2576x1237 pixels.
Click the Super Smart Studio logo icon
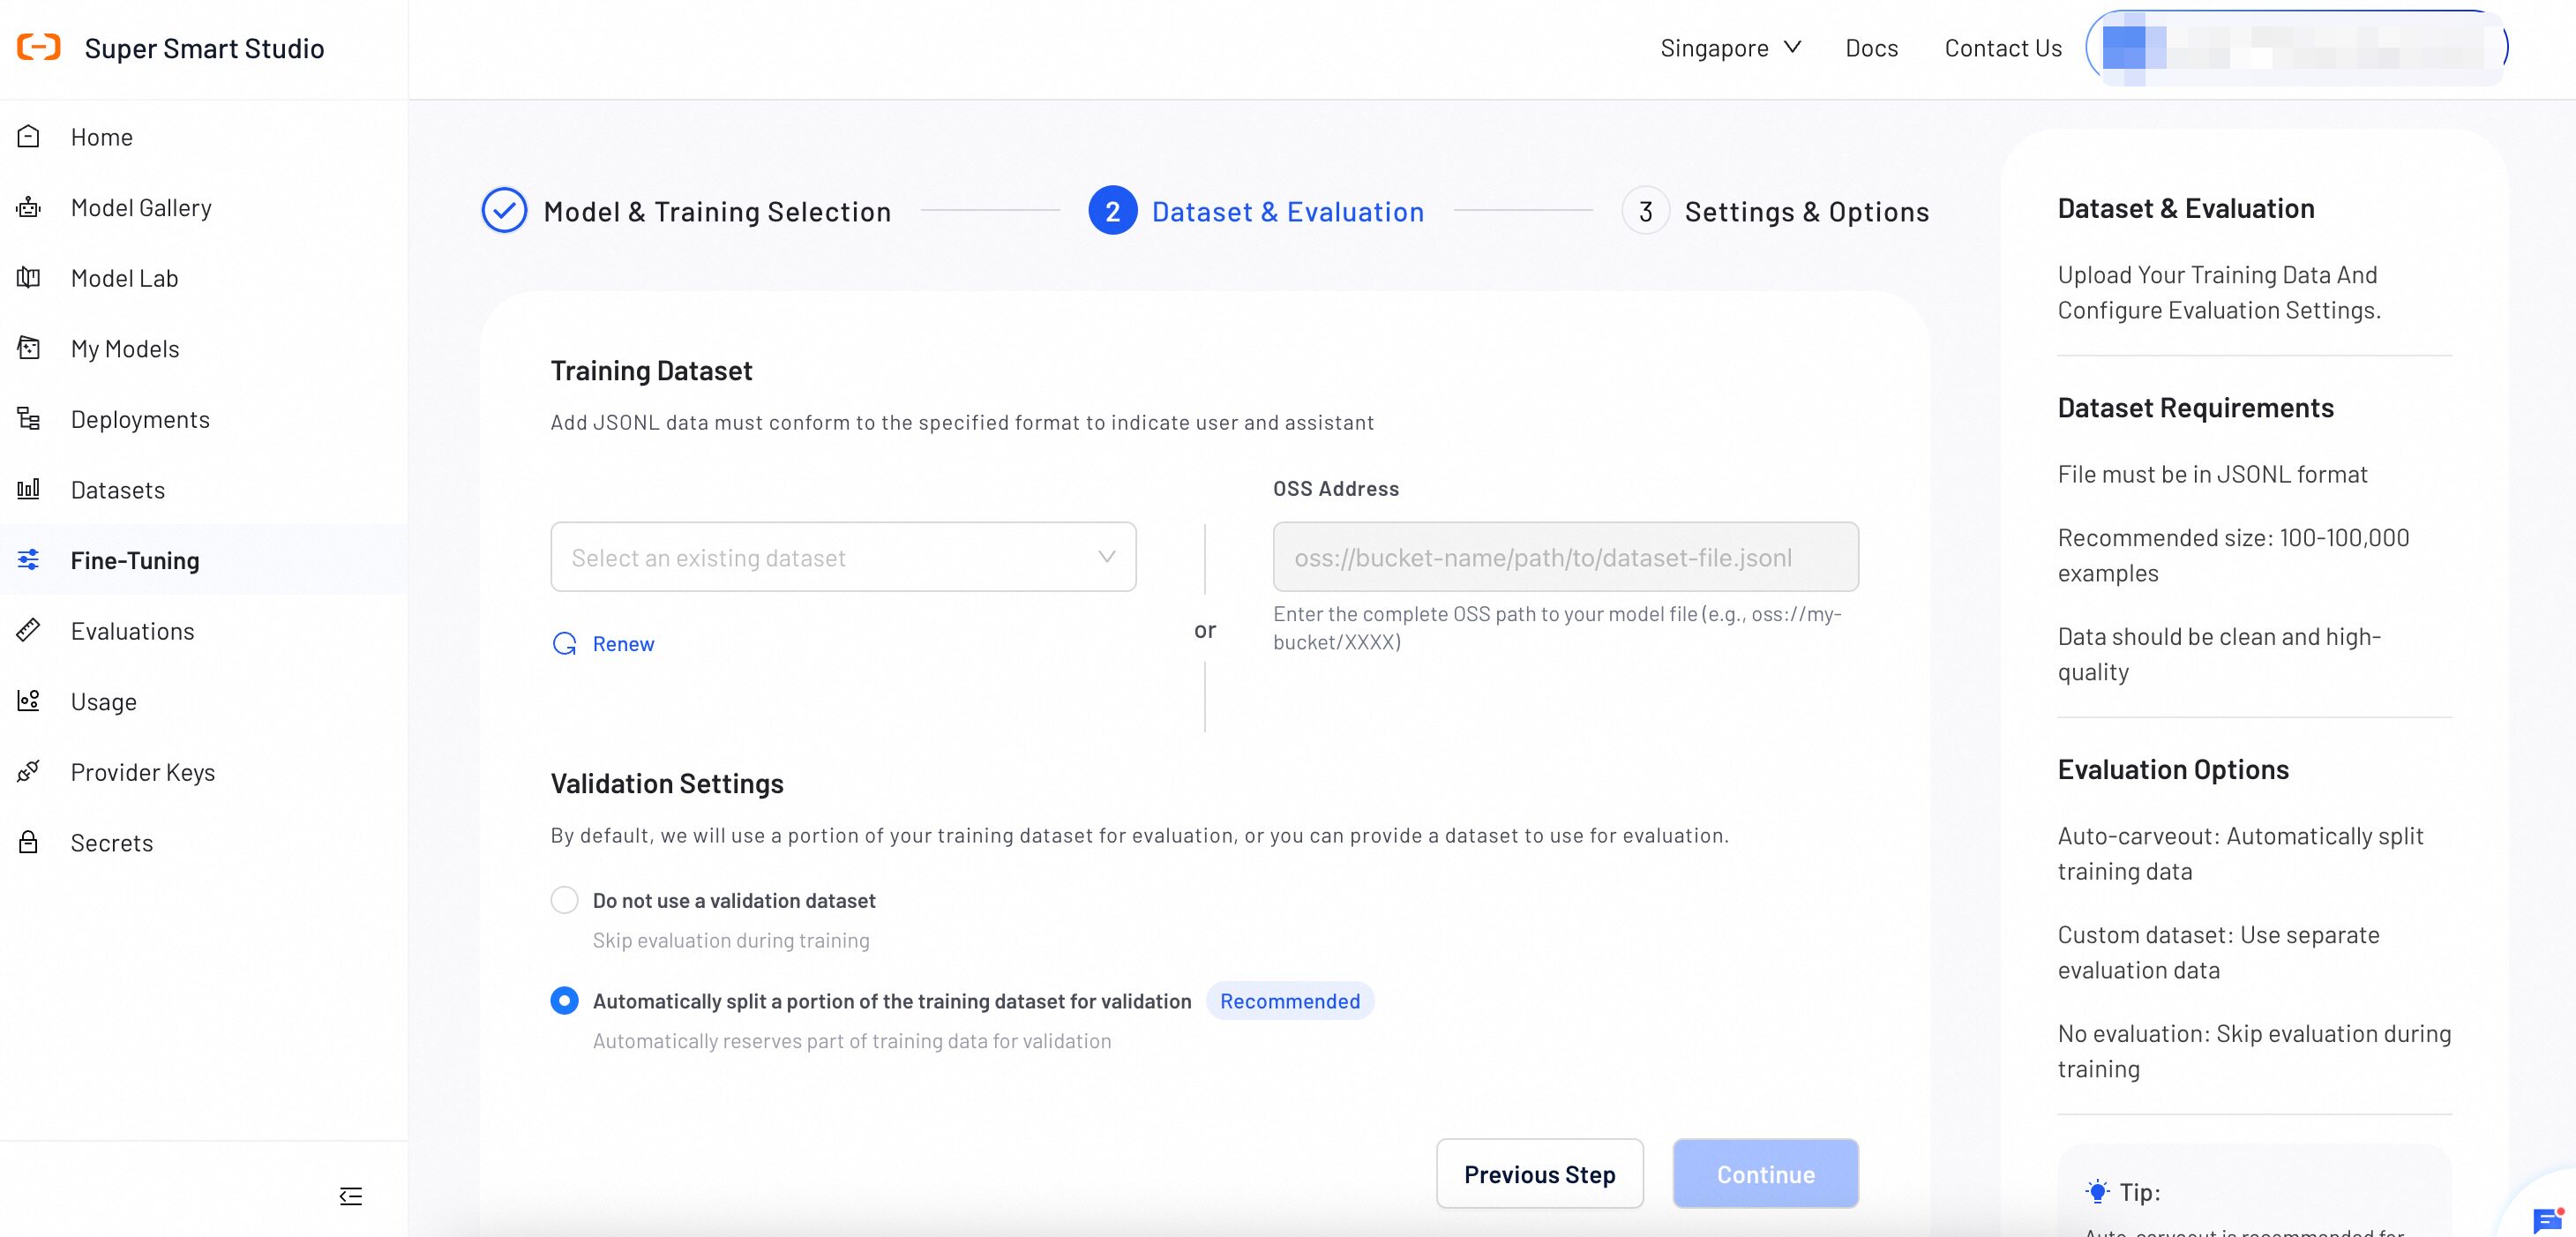(39, 47)
